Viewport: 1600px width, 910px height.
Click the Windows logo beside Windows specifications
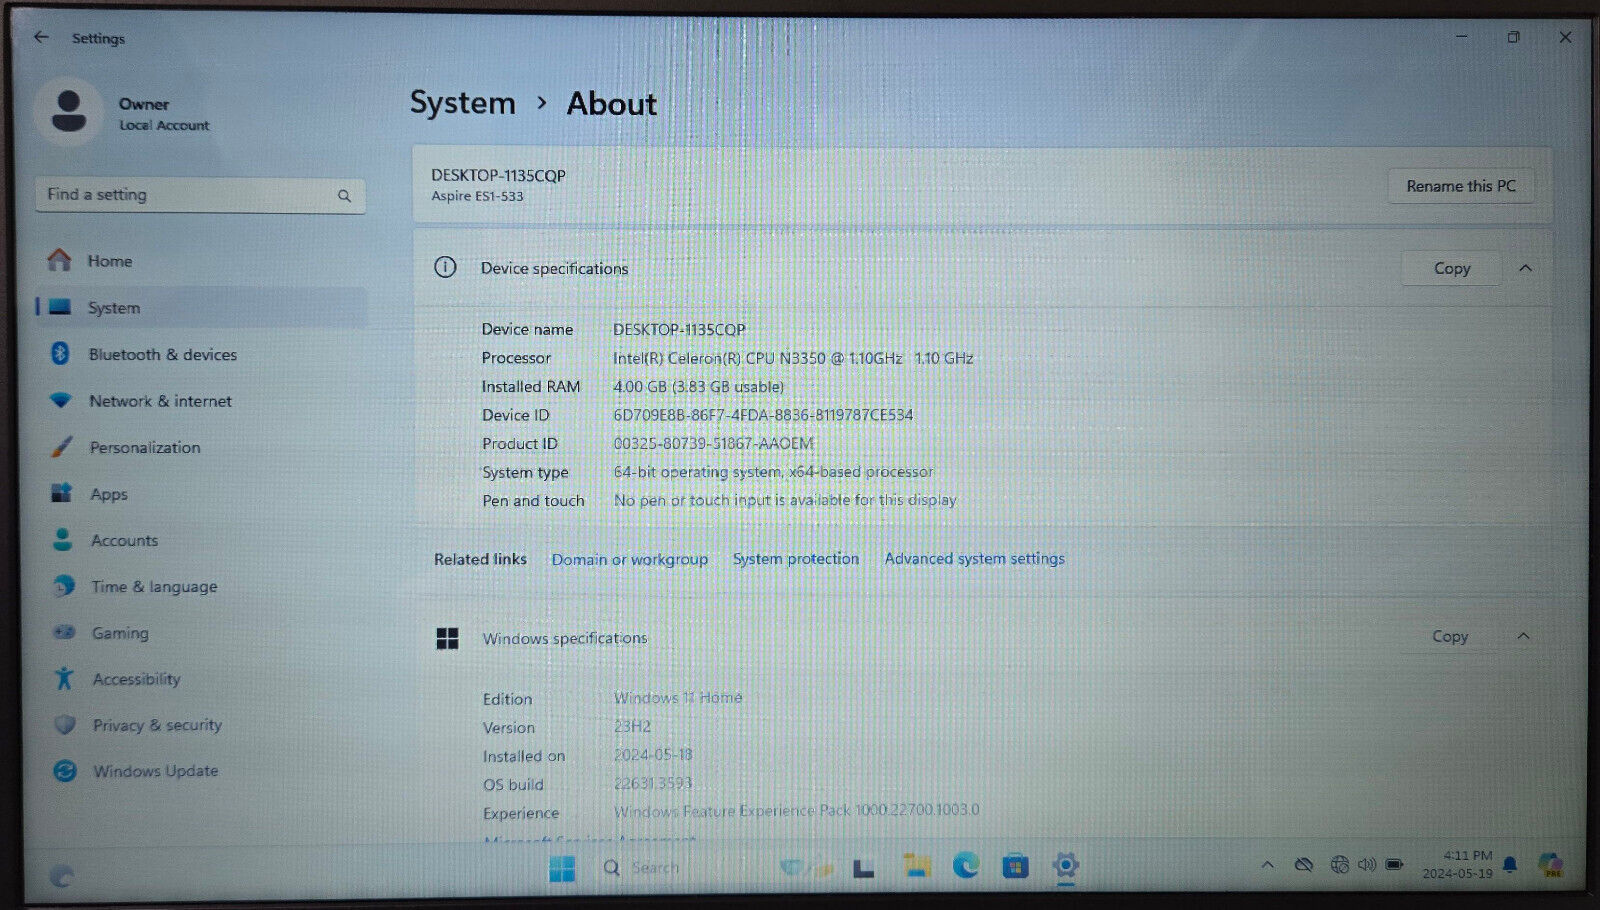[x=447, y=638]
